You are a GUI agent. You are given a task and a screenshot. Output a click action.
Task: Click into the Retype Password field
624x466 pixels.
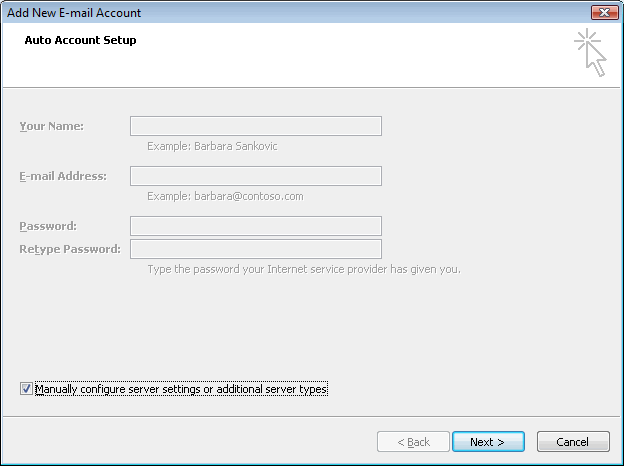coord(255,249)
